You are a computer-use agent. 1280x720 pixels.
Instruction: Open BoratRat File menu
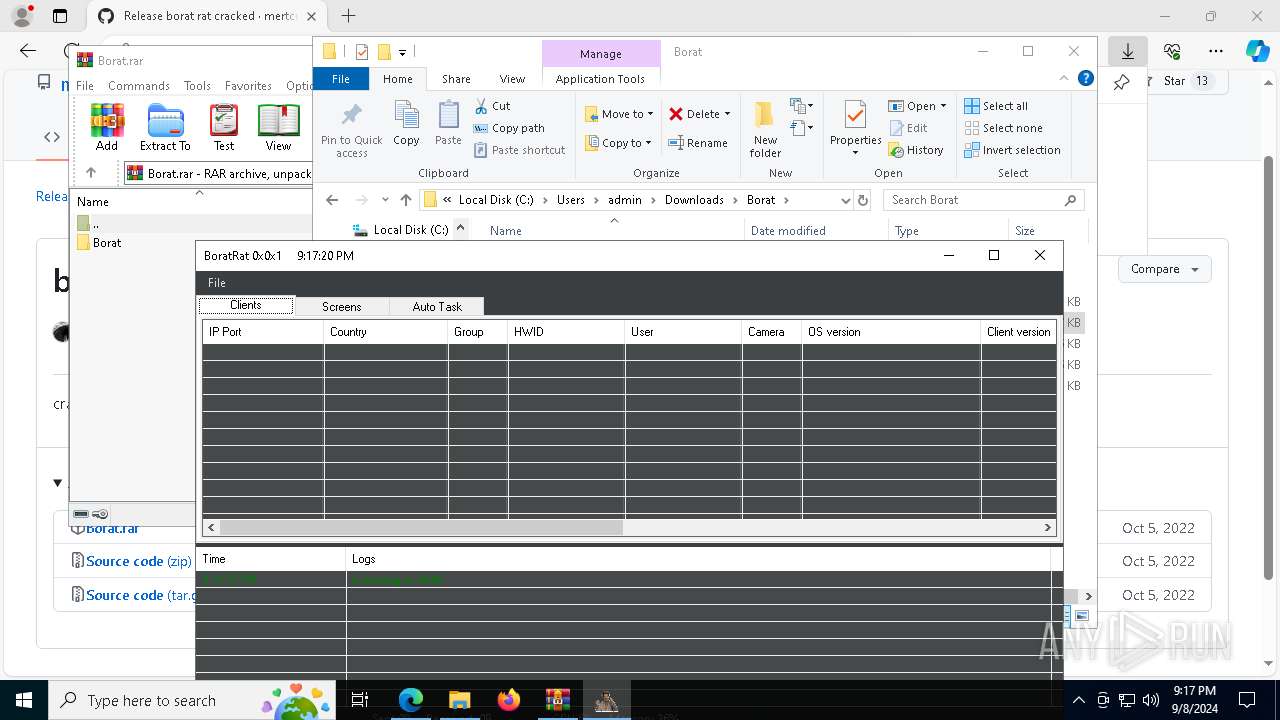tap(216, 283)
